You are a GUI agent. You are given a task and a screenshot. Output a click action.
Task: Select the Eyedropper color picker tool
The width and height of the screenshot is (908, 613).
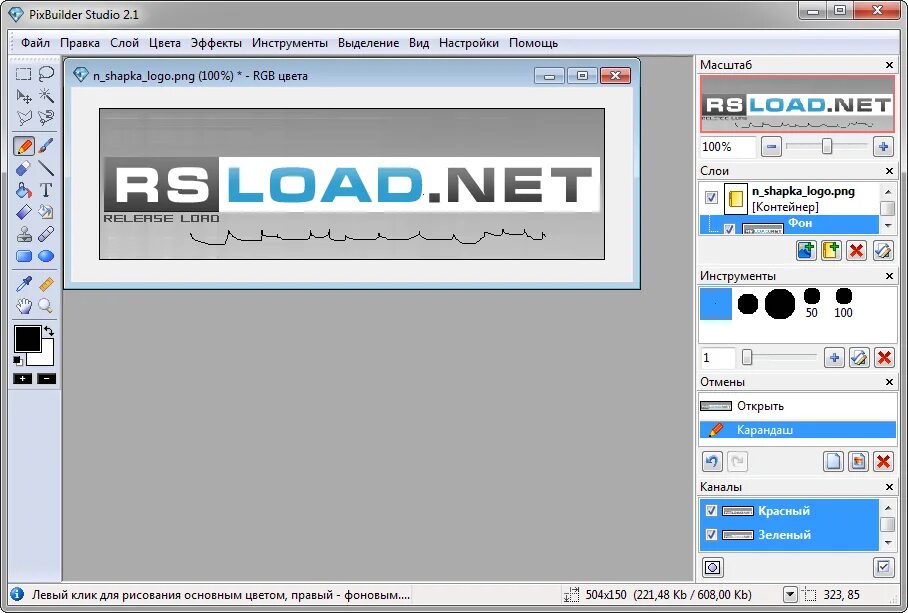pyautogui.click(x=23, y=284)
